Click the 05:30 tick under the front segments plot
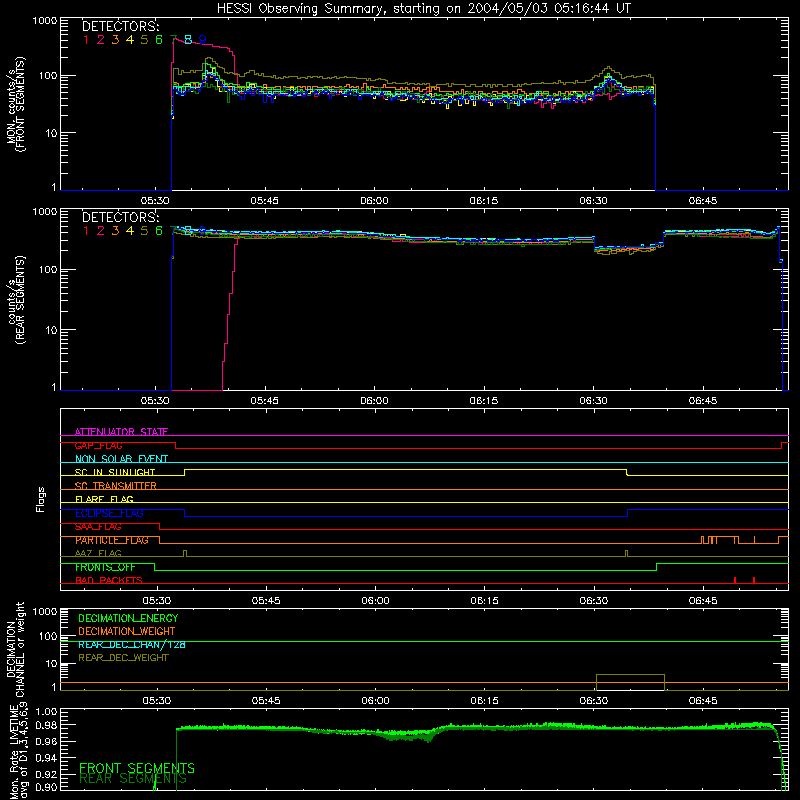Viewport: 800px width, 800px height. [x=155, y=201]
